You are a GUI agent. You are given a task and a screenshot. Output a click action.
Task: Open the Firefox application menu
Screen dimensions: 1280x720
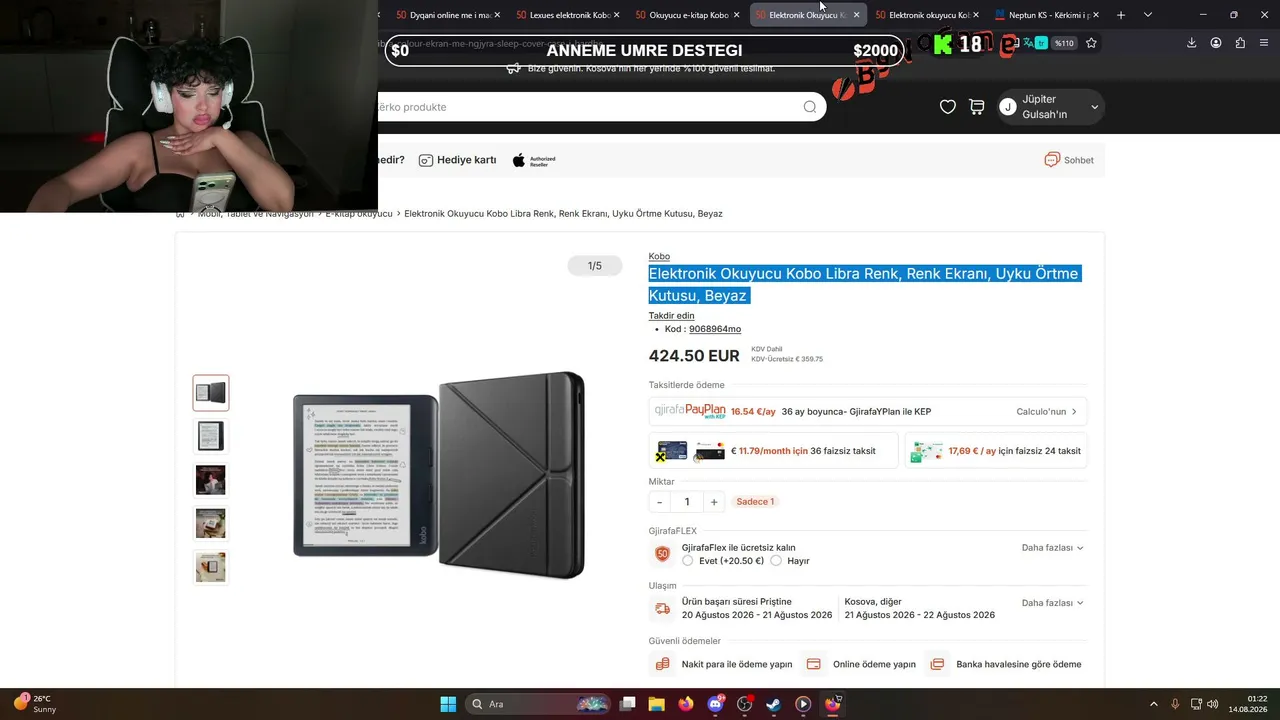[1265, 43]
